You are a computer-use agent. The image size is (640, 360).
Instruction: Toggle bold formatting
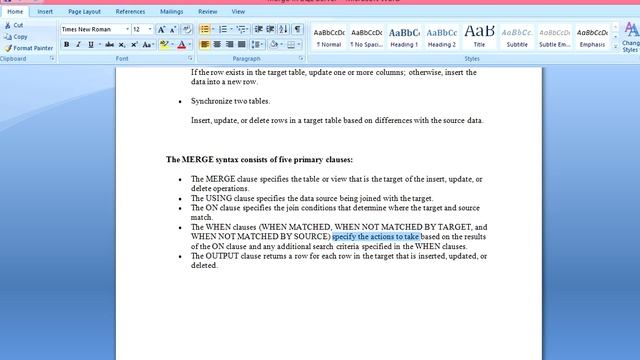click(66, 44)
